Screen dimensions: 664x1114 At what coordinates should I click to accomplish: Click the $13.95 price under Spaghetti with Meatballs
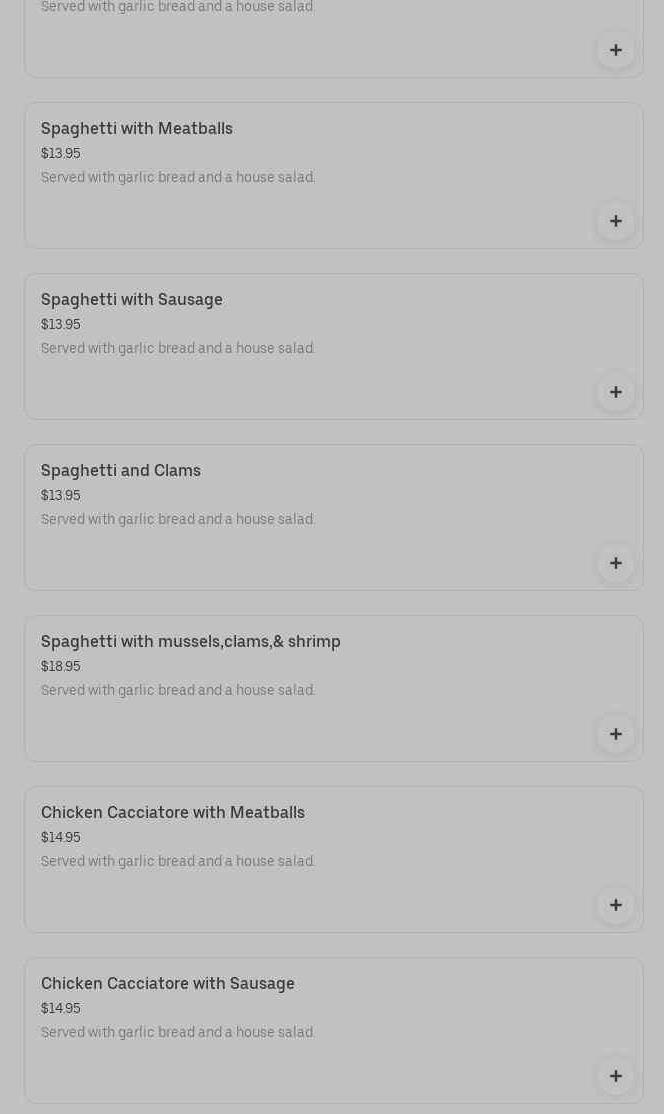pyautogui.click(x=61, y=153)
